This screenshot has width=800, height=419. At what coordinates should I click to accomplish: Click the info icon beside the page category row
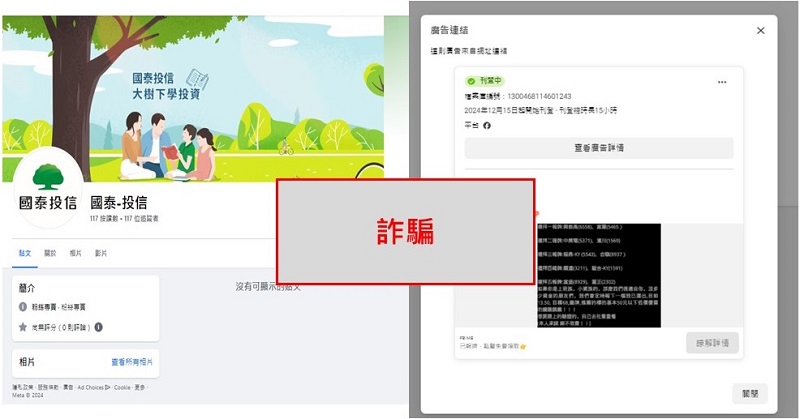click(x=23, y=307)
